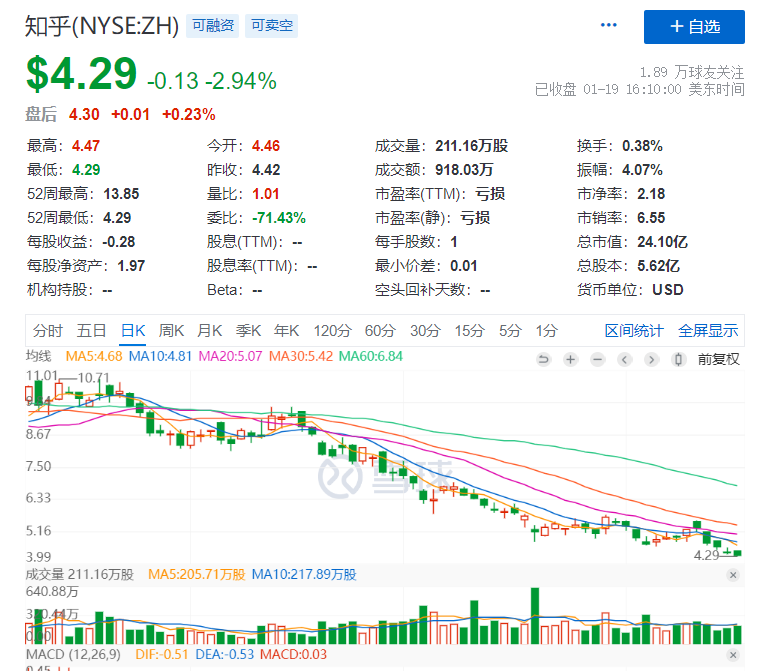Click the 10.71 high marker on chart

tap(93, 378)
